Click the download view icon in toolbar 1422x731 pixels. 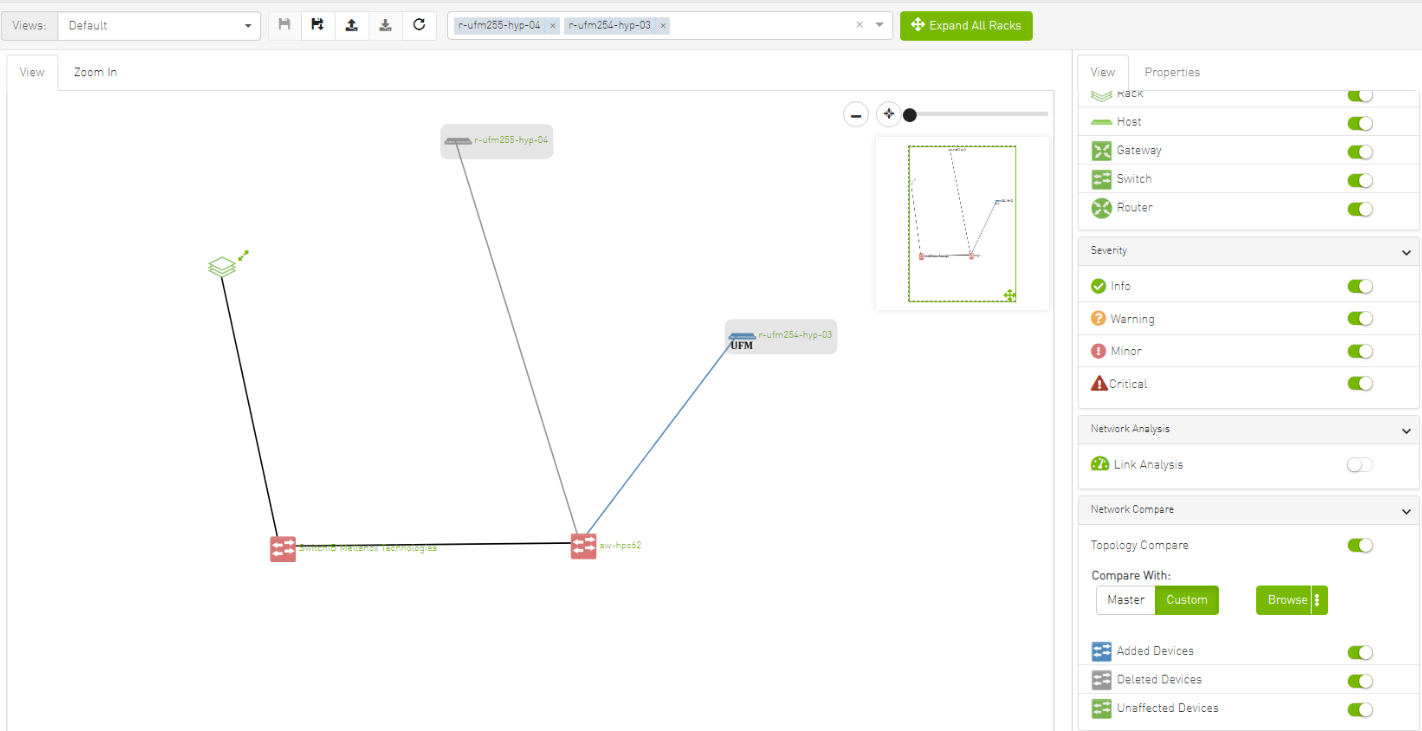tap(385, 25)
